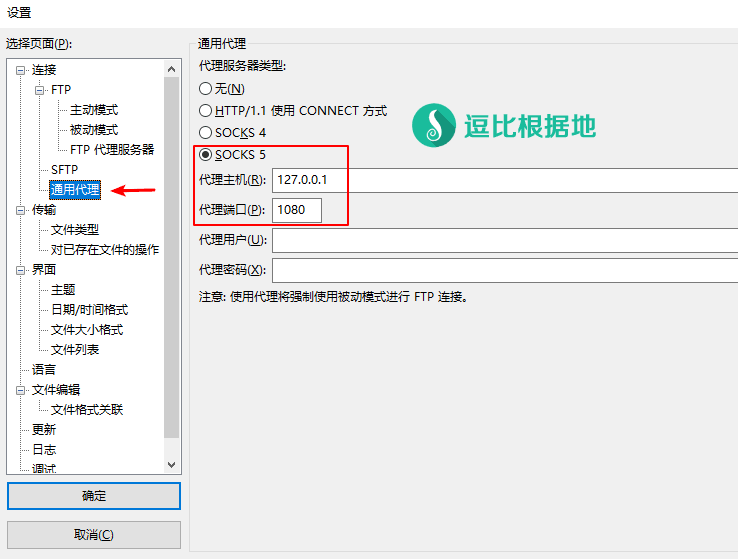
Task: Go to FTP 代理服务器 page
Action: click(112, 150)
